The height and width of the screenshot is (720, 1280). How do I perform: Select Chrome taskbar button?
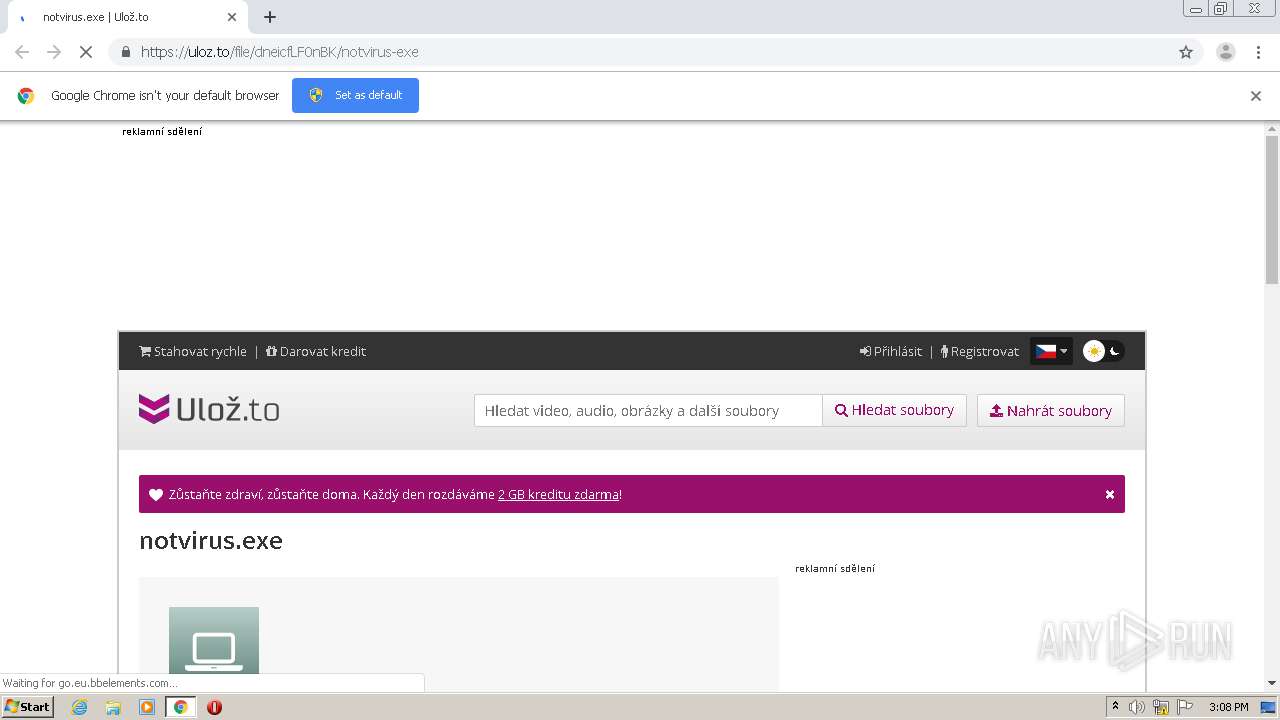click(181, 707)
